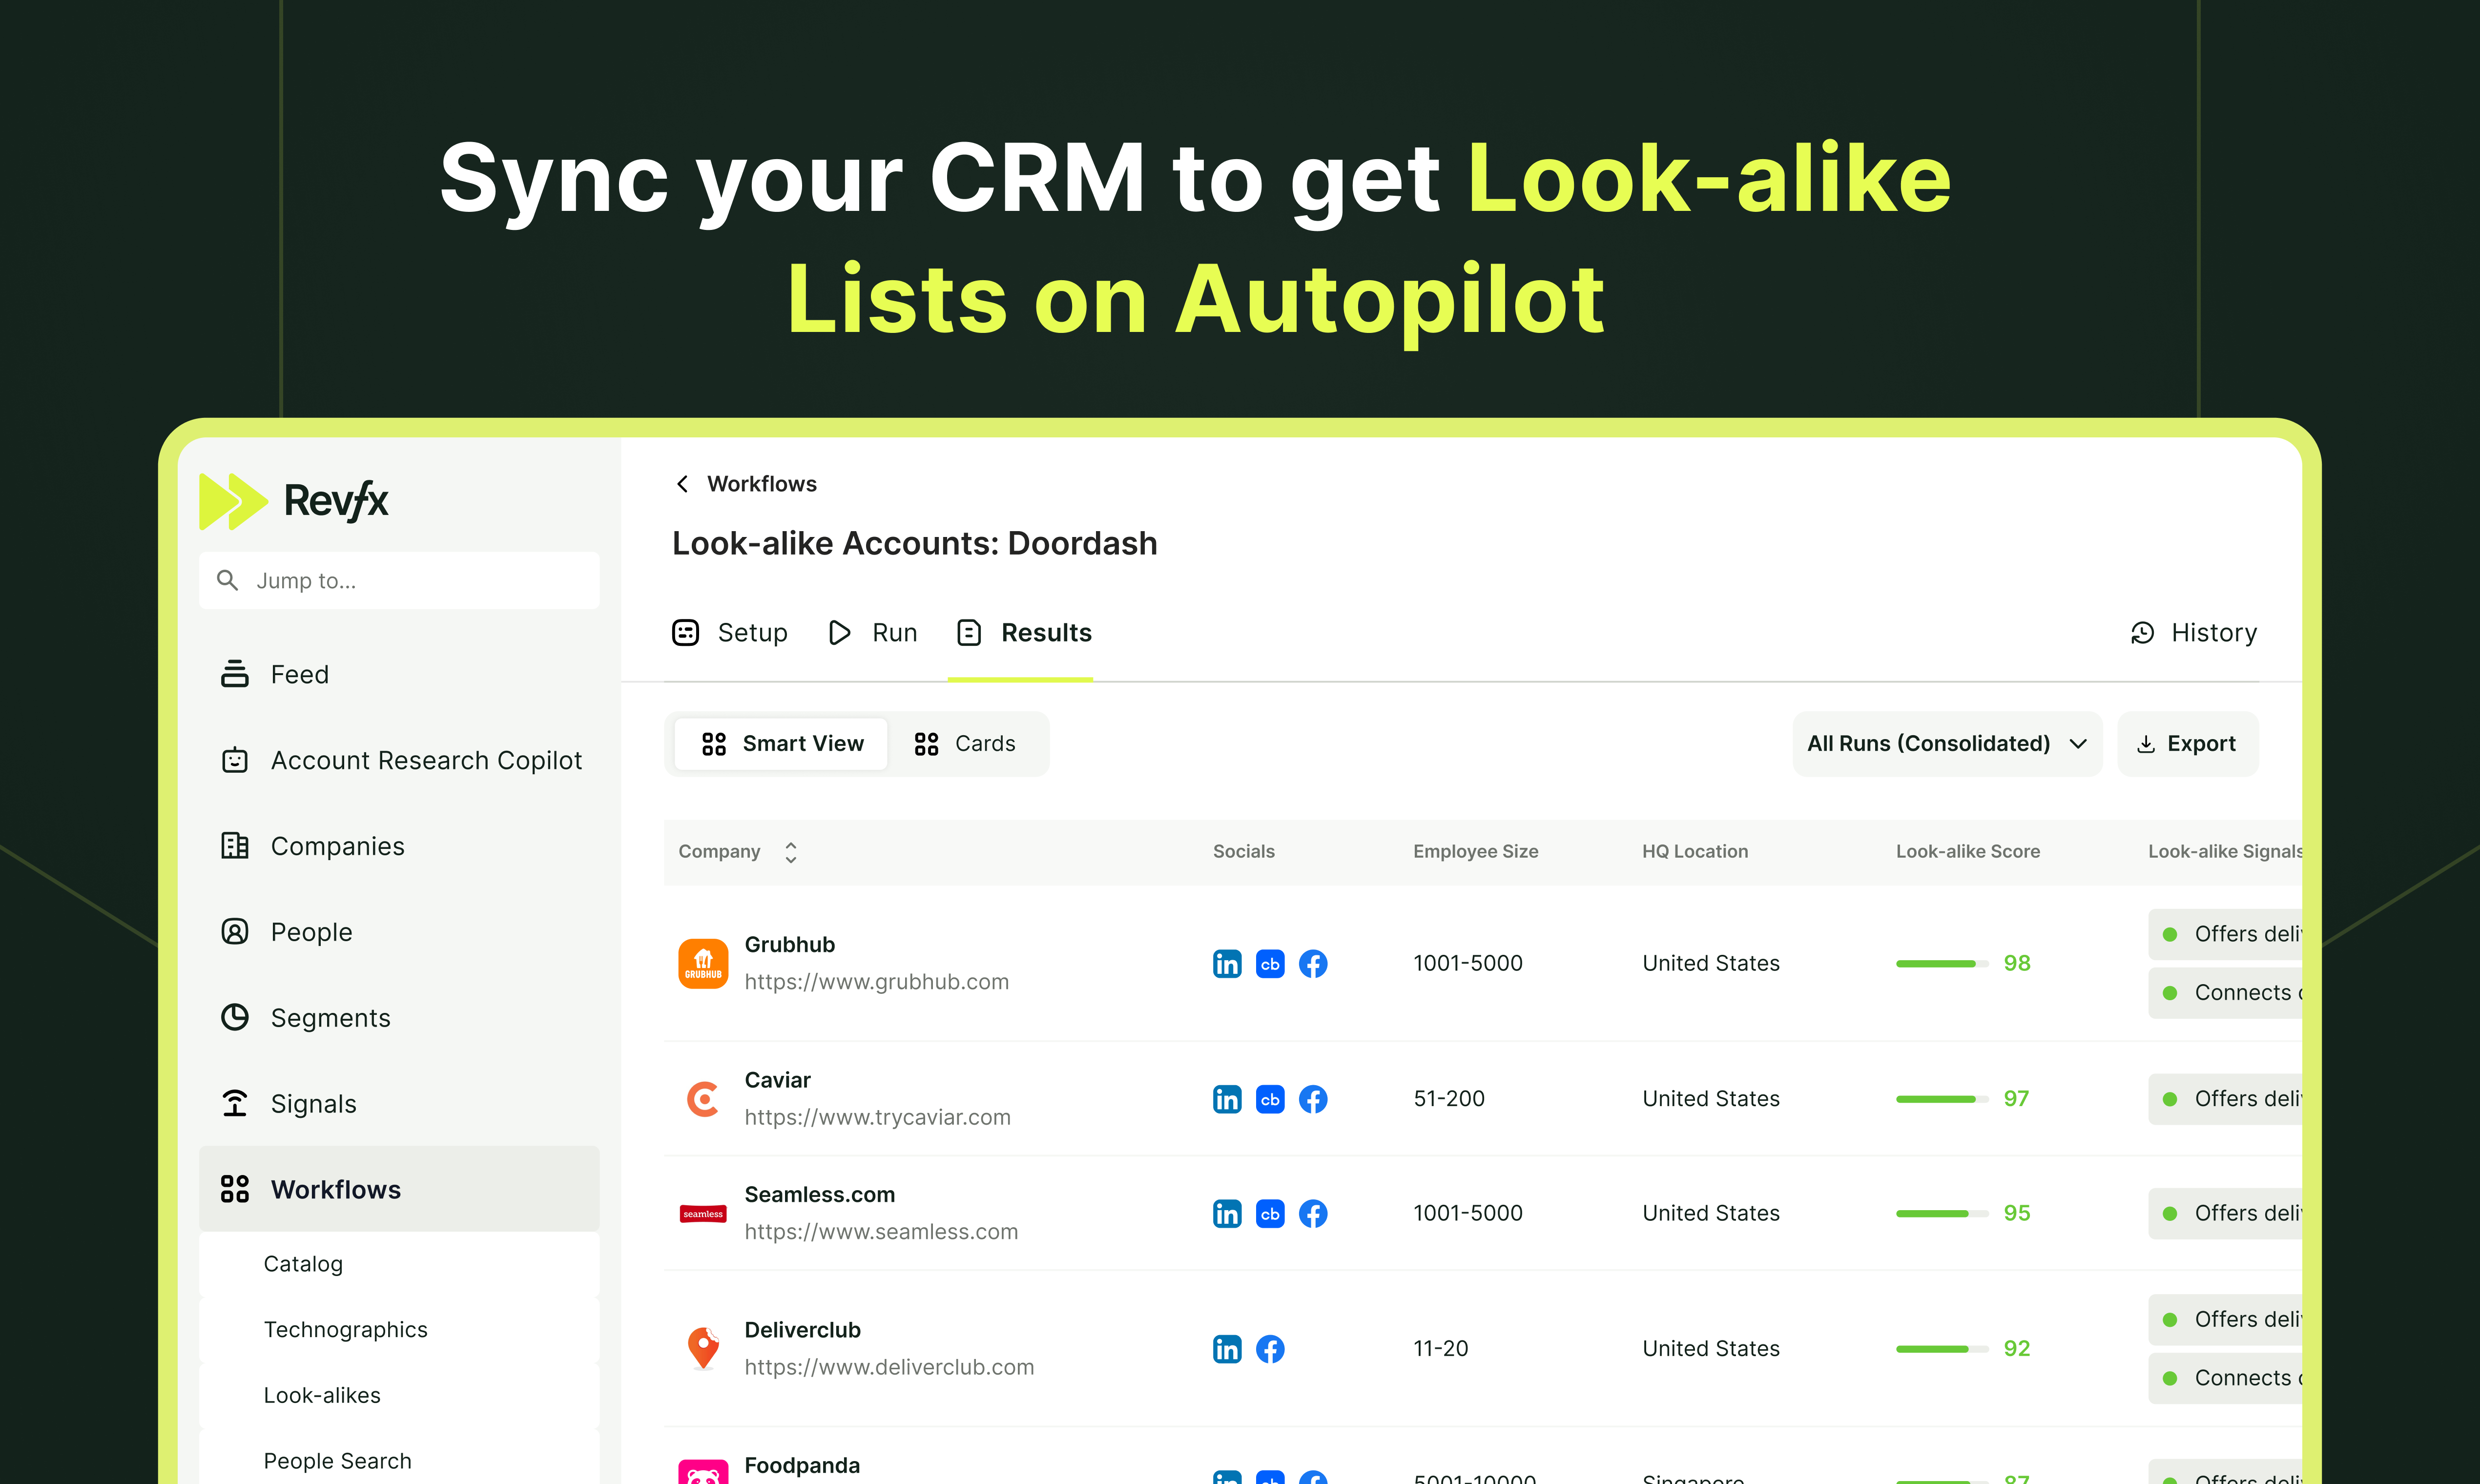Switch to the Setup tab
Screen dimensions: 2480x1484
tap(730, 633)
